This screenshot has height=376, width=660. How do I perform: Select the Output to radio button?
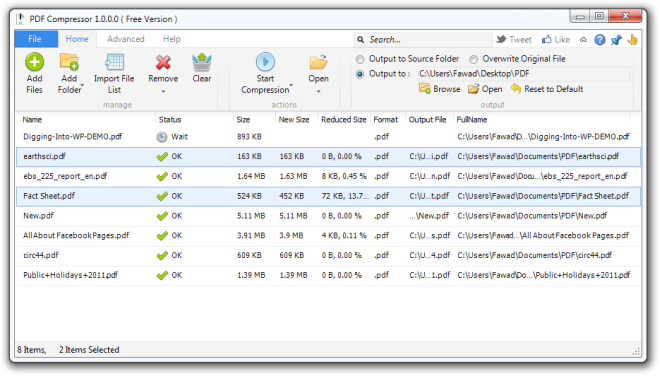coord(360,75)
